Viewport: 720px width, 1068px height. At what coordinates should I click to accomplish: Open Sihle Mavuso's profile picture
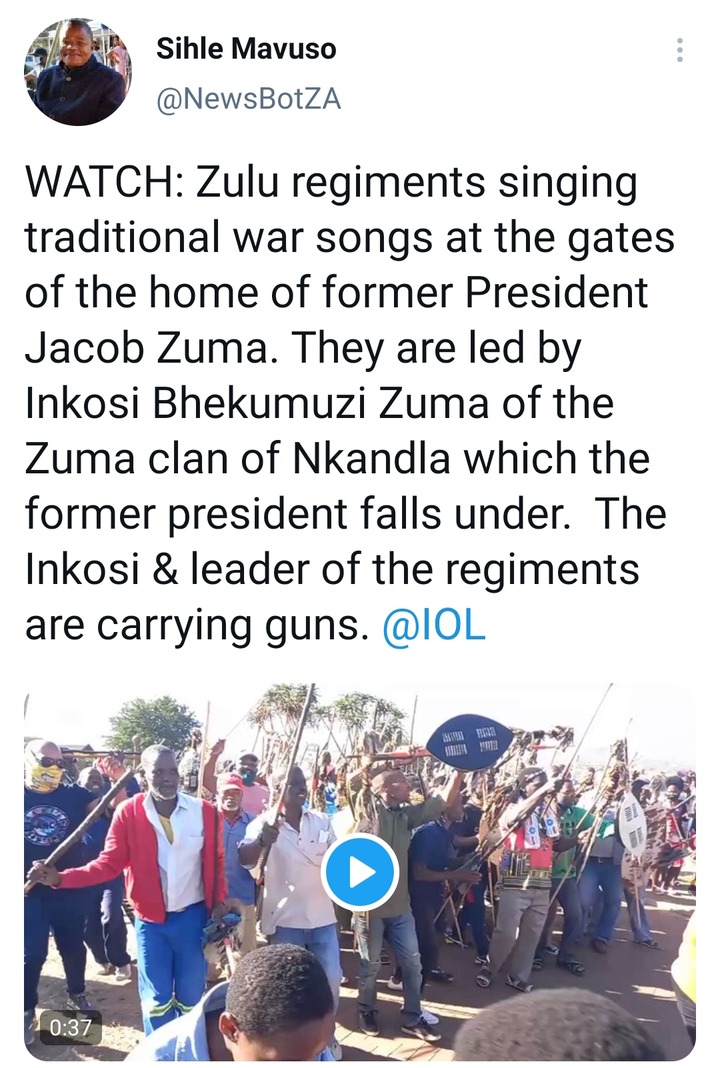(x=77, y=71)
